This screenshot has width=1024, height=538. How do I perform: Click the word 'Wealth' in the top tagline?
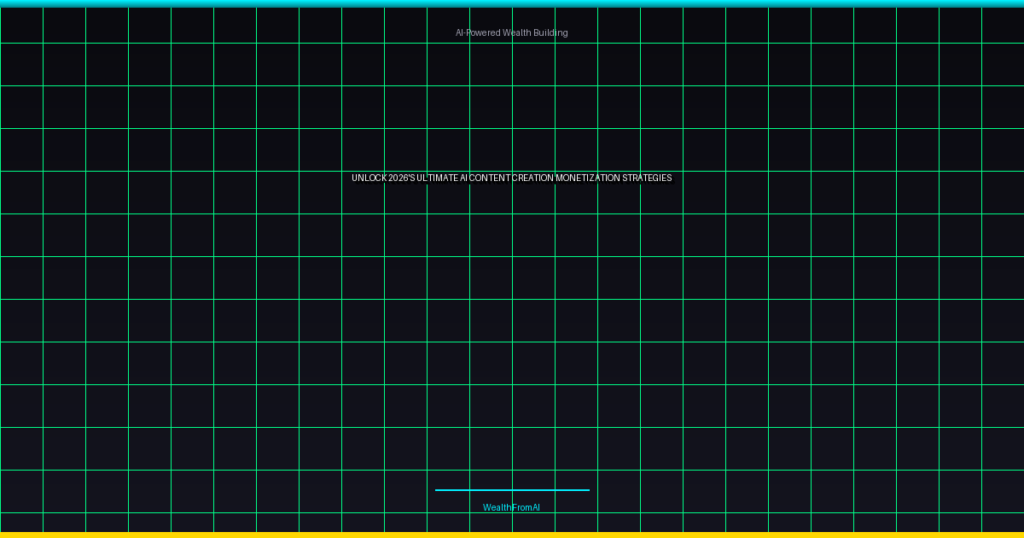tap(517, 33)
